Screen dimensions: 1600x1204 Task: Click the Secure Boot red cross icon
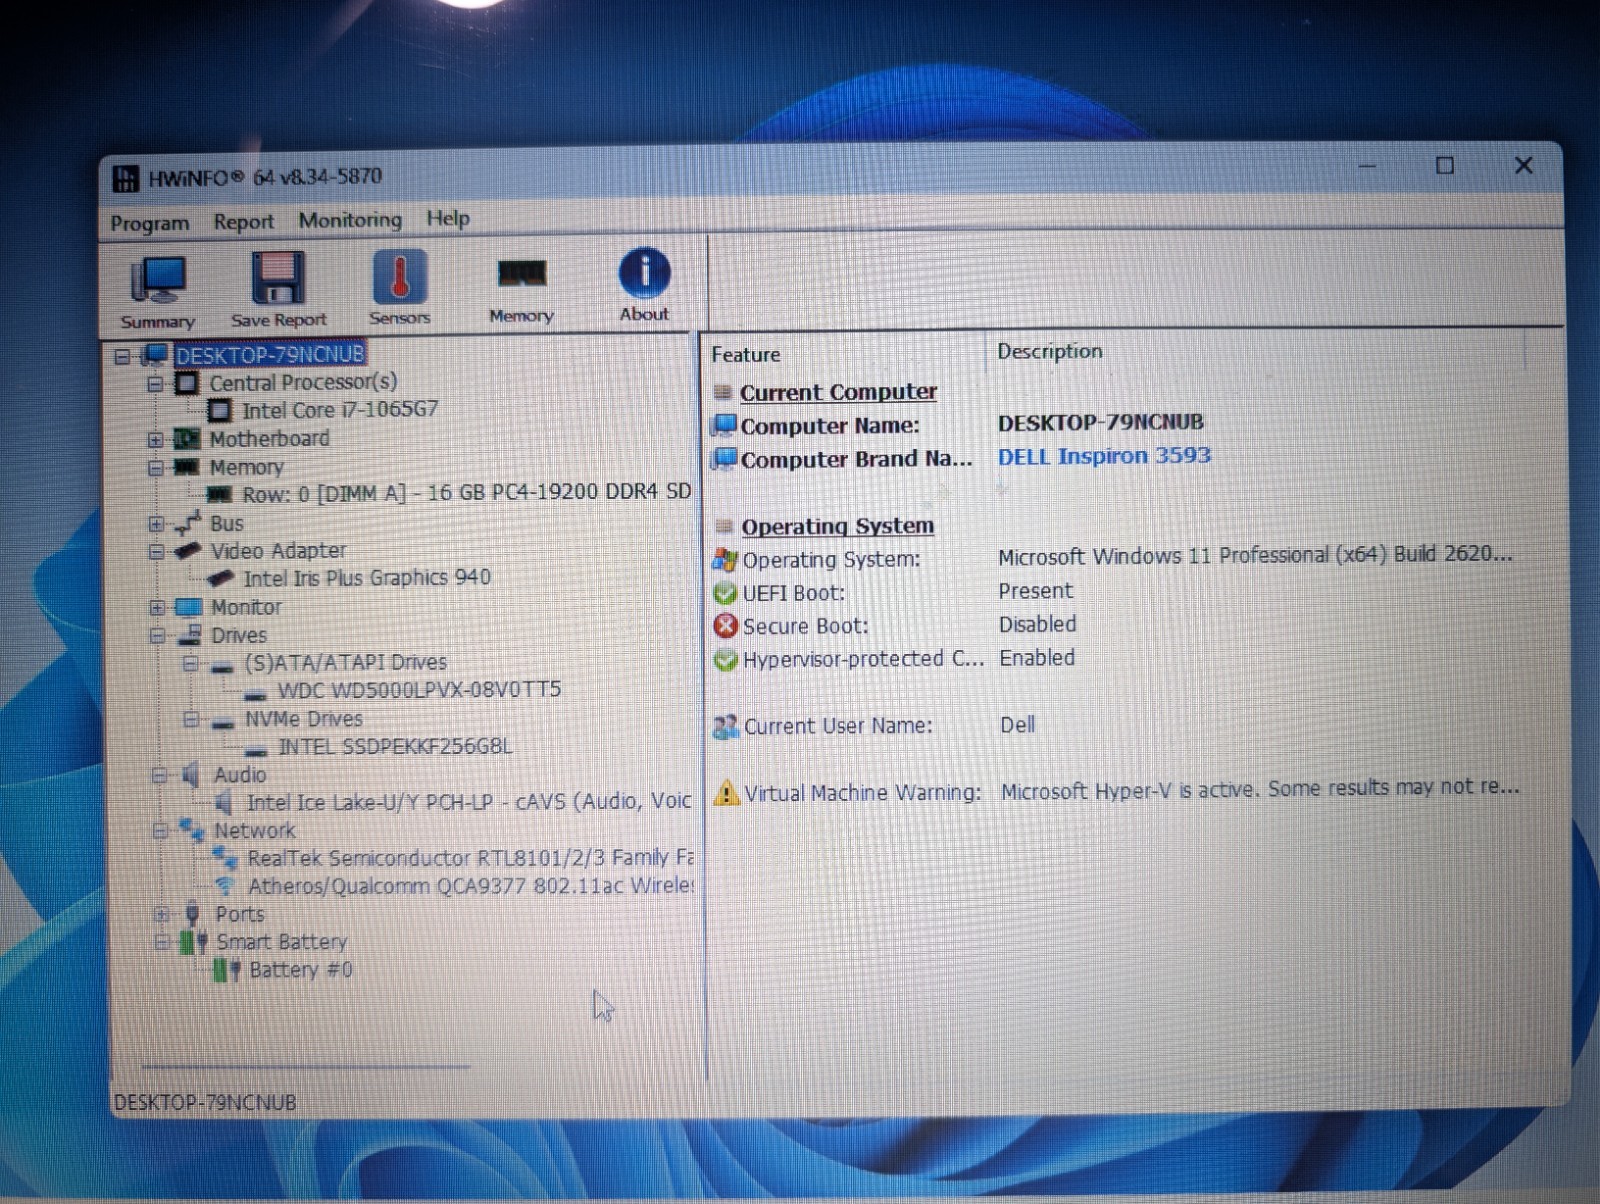tap(726, 626)
